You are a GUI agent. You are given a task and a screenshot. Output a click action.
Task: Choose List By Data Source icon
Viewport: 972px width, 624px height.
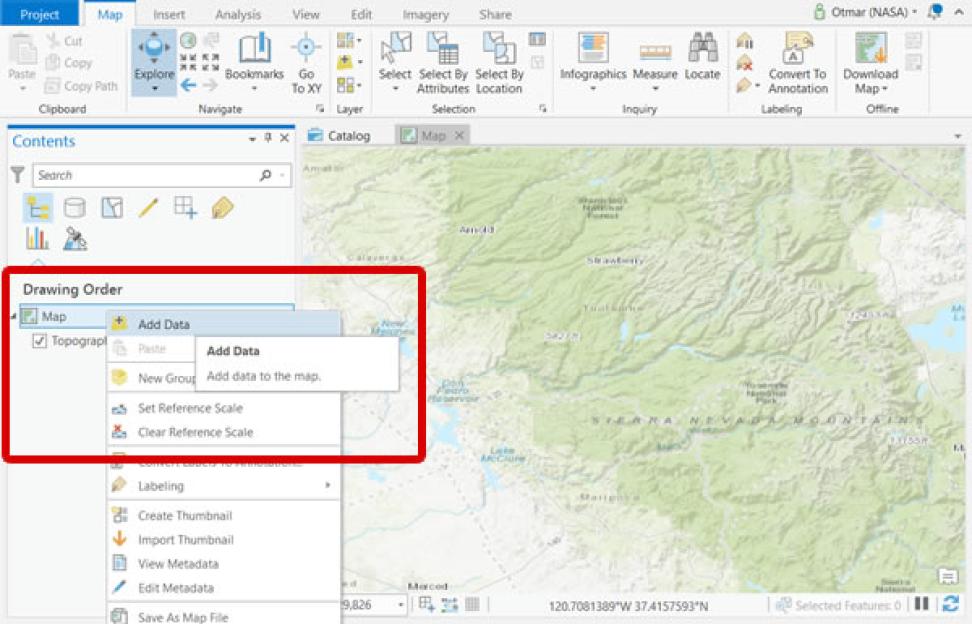pyautogui.click(x=74, y=208)
